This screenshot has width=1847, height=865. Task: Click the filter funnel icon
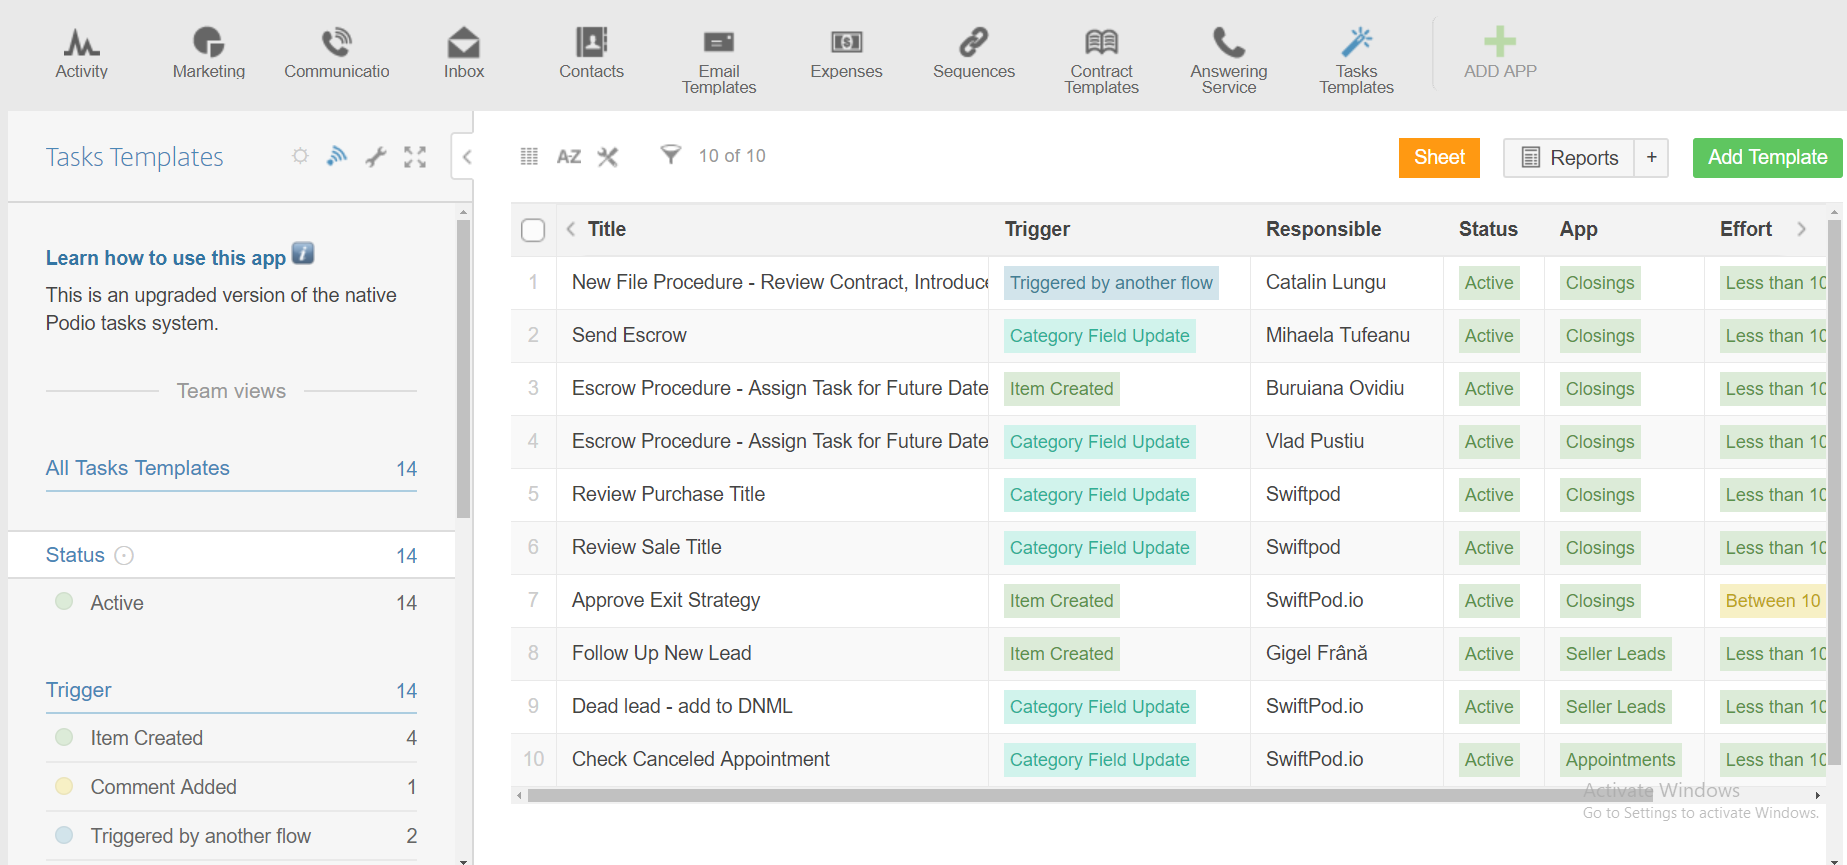point(671,154)
